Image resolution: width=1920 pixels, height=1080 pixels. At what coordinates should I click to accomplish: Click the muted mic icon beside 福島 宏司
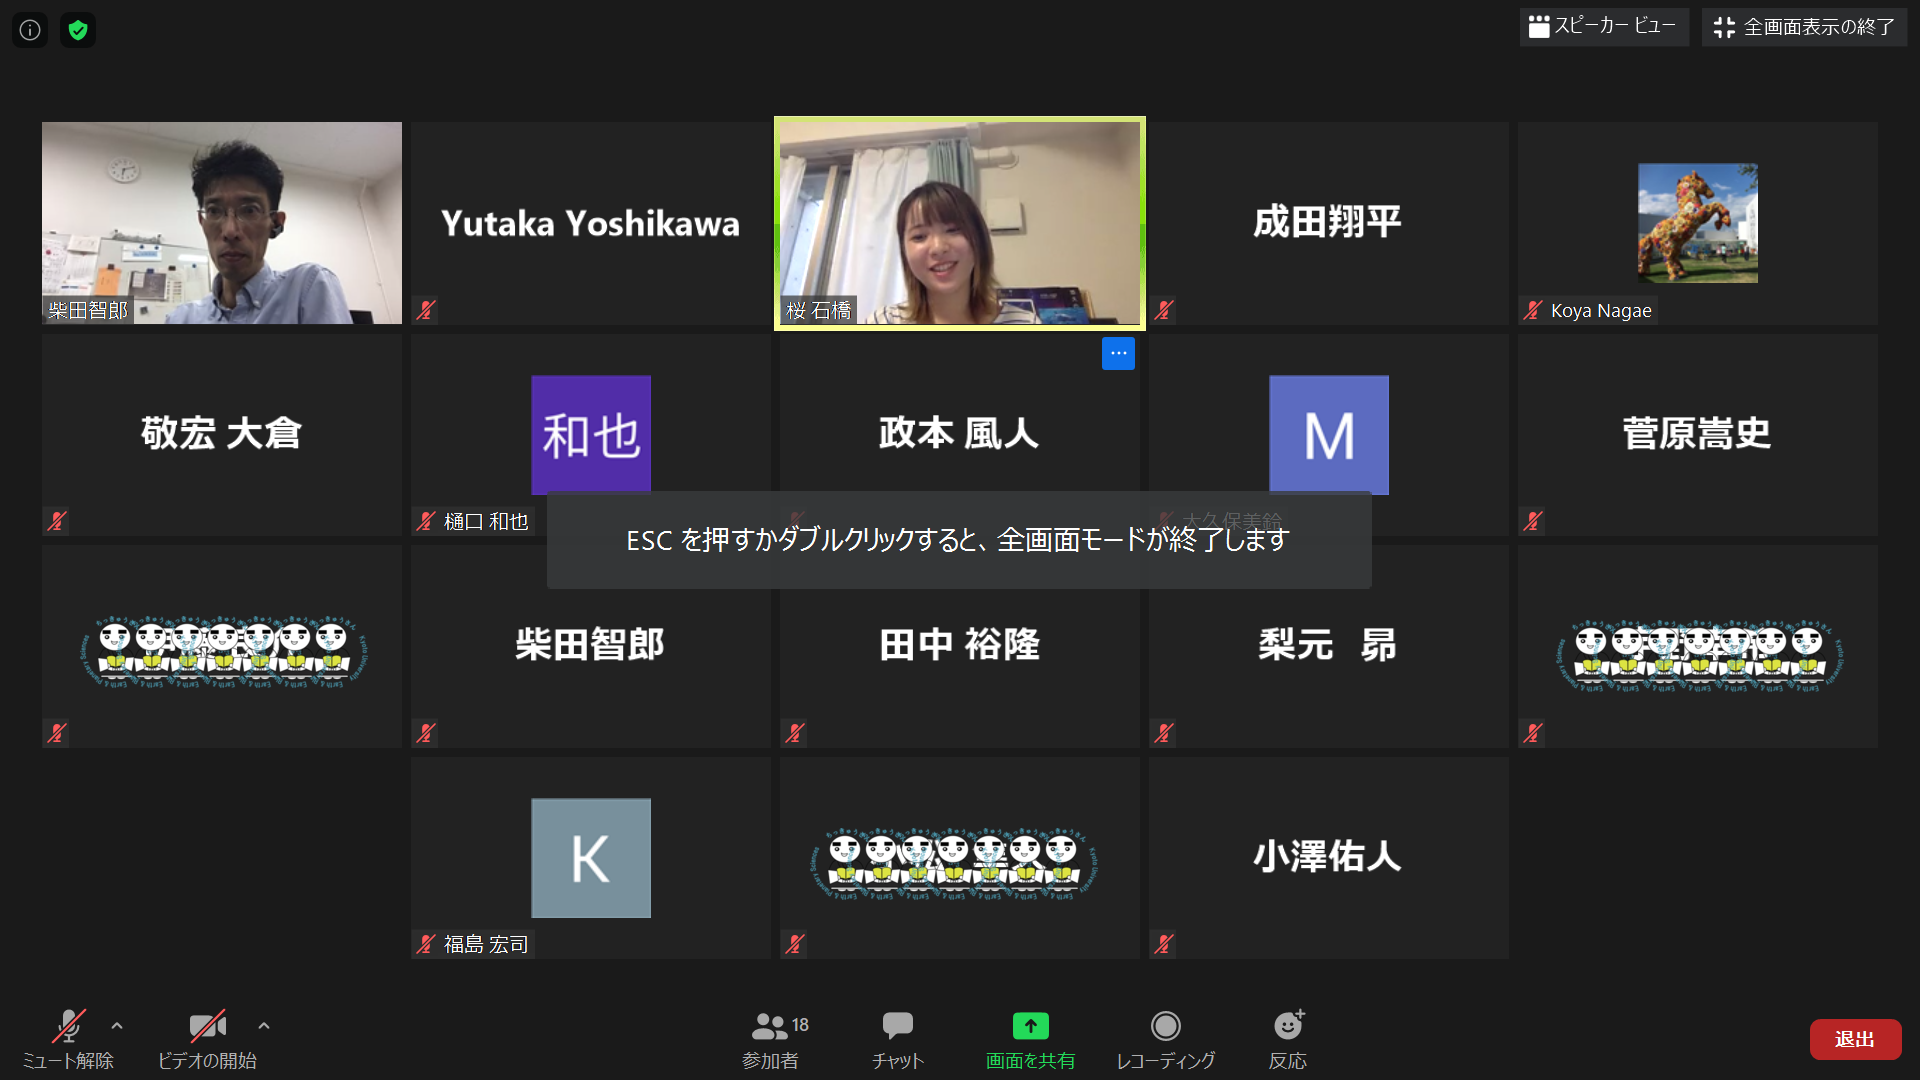click(426, 944)
